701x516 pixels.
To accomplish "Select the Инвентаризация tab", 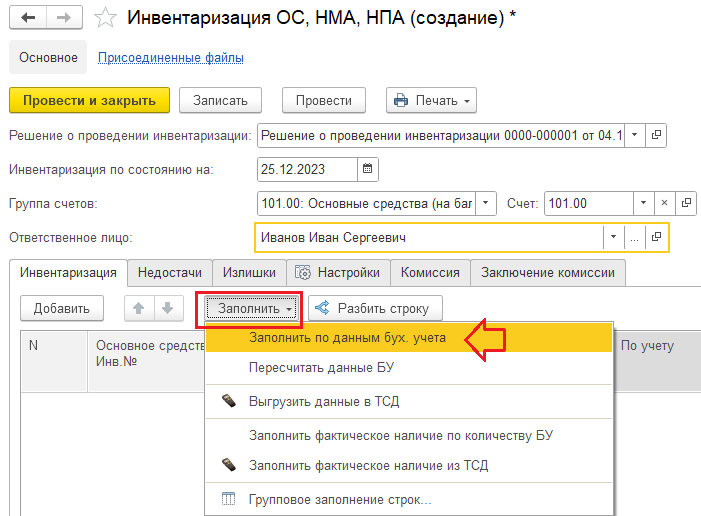I will (x=68, y=273).
